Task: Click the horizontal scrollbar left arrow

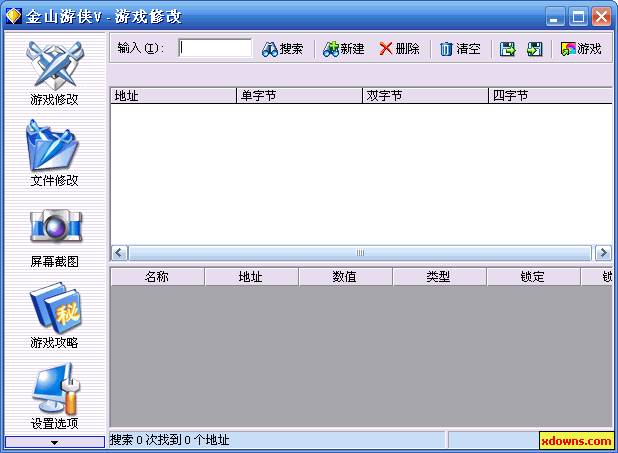Action: [x=119, y=253]
